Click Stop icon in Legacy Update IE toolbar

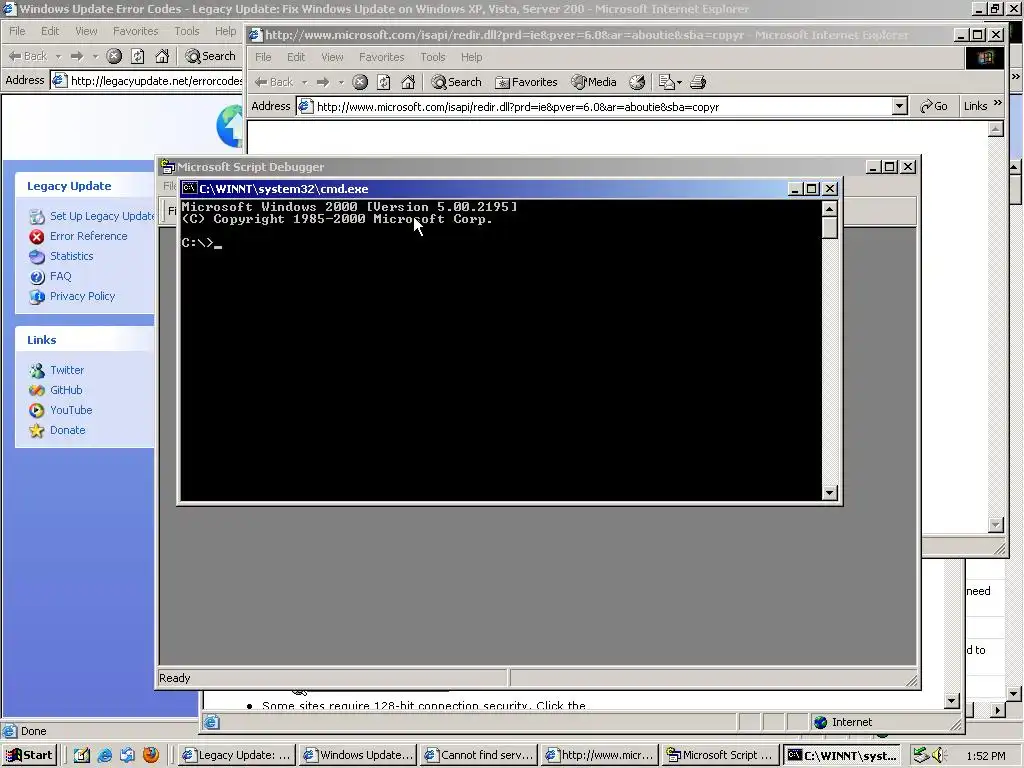[114, 56]
